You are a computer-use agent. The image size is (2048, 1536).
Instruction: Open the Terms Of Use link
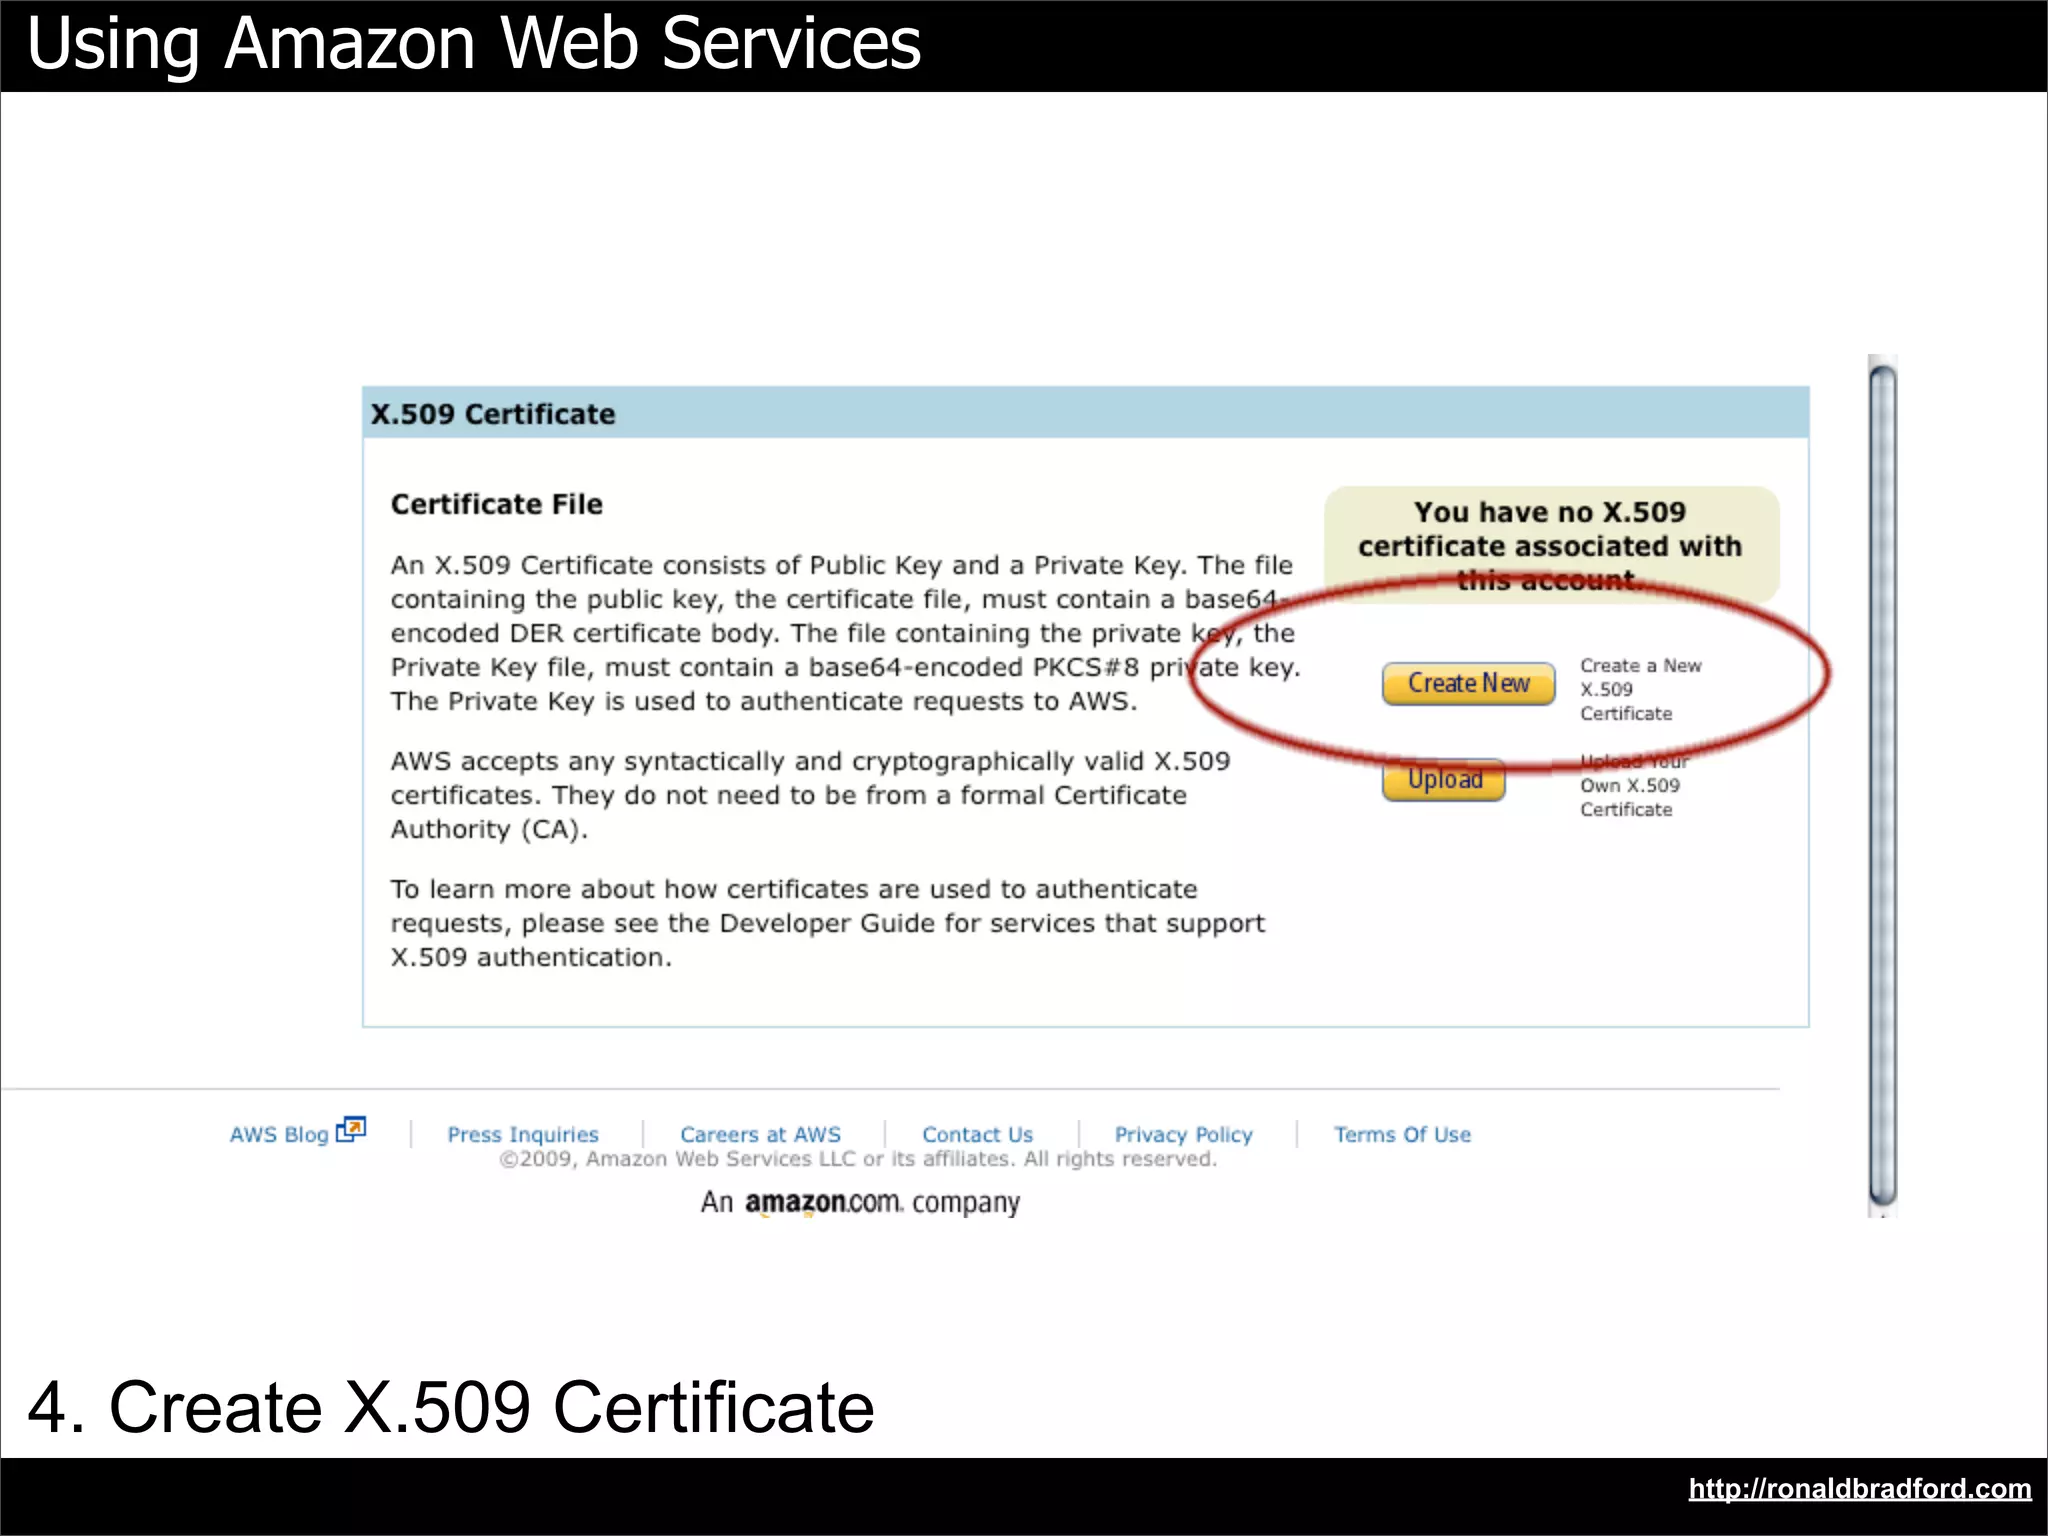pyautogui.click(x=1402, y=1134)
